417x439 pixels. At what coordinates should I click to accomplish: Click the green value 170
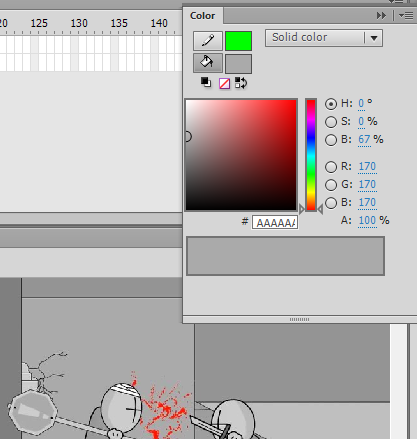tap(367, 184)
